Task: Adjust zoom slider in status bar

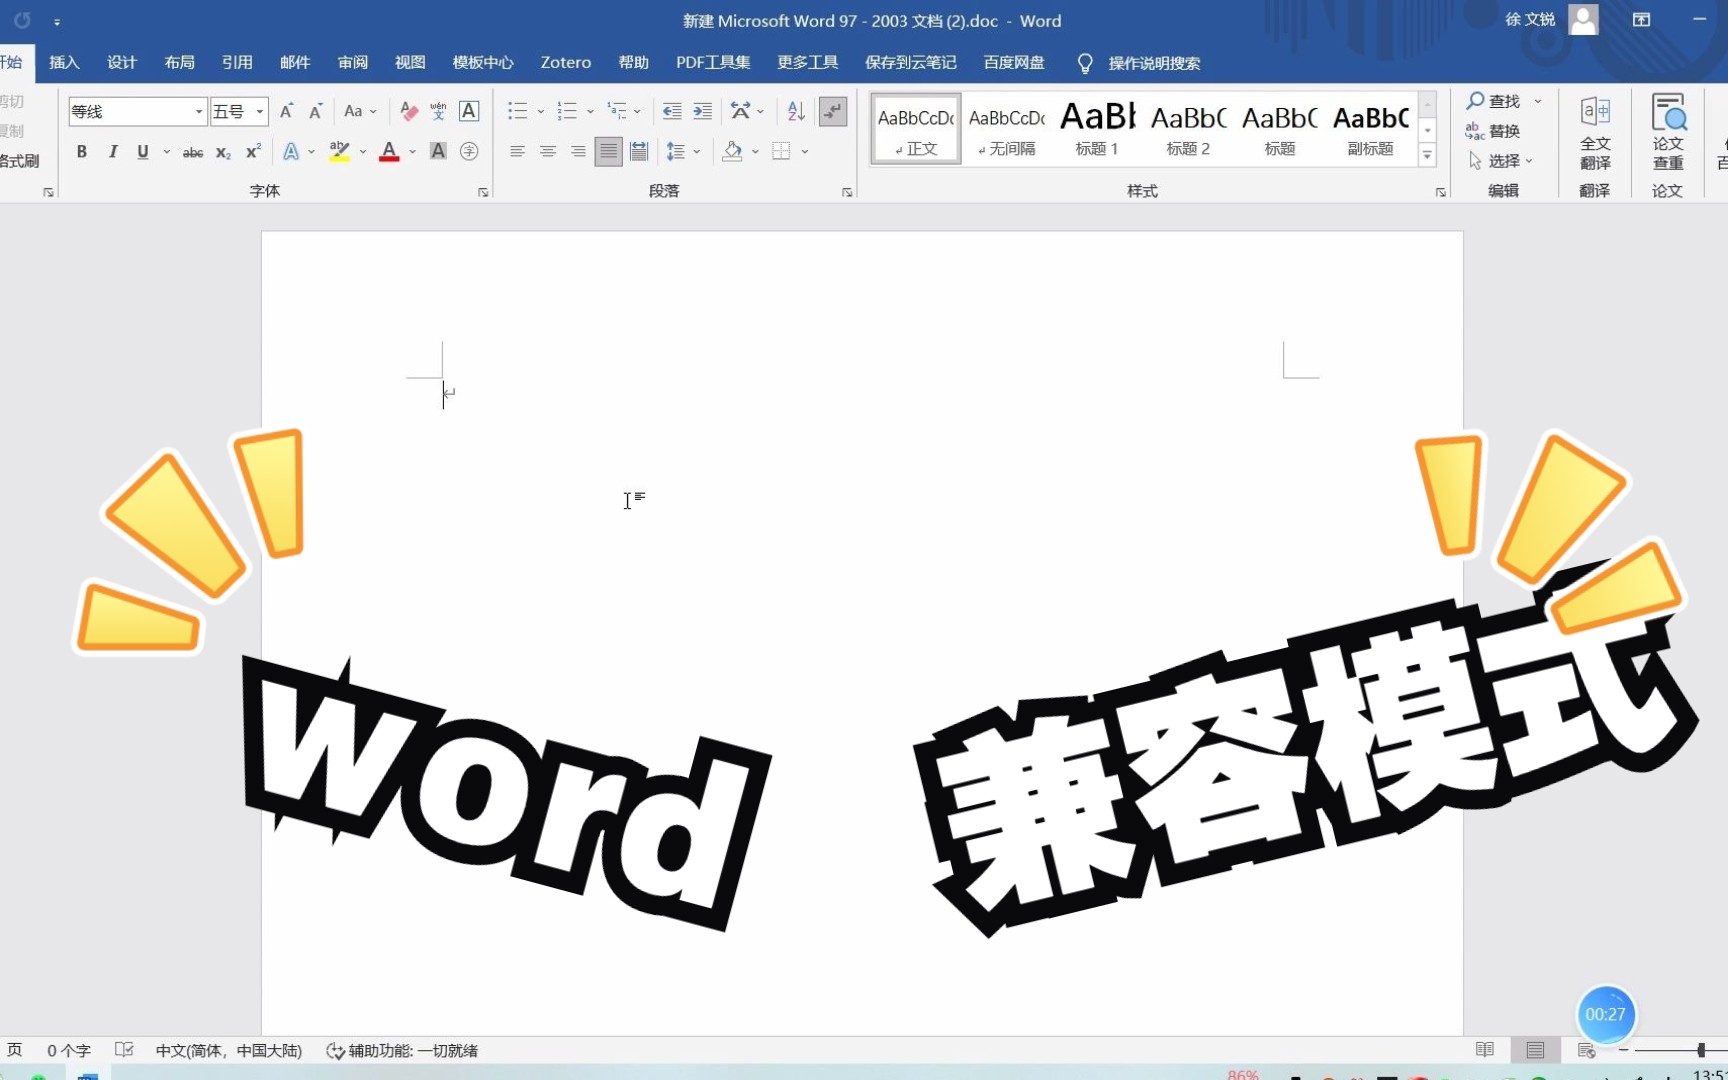Action: pyautogui.click(x=1700, y=1050)
